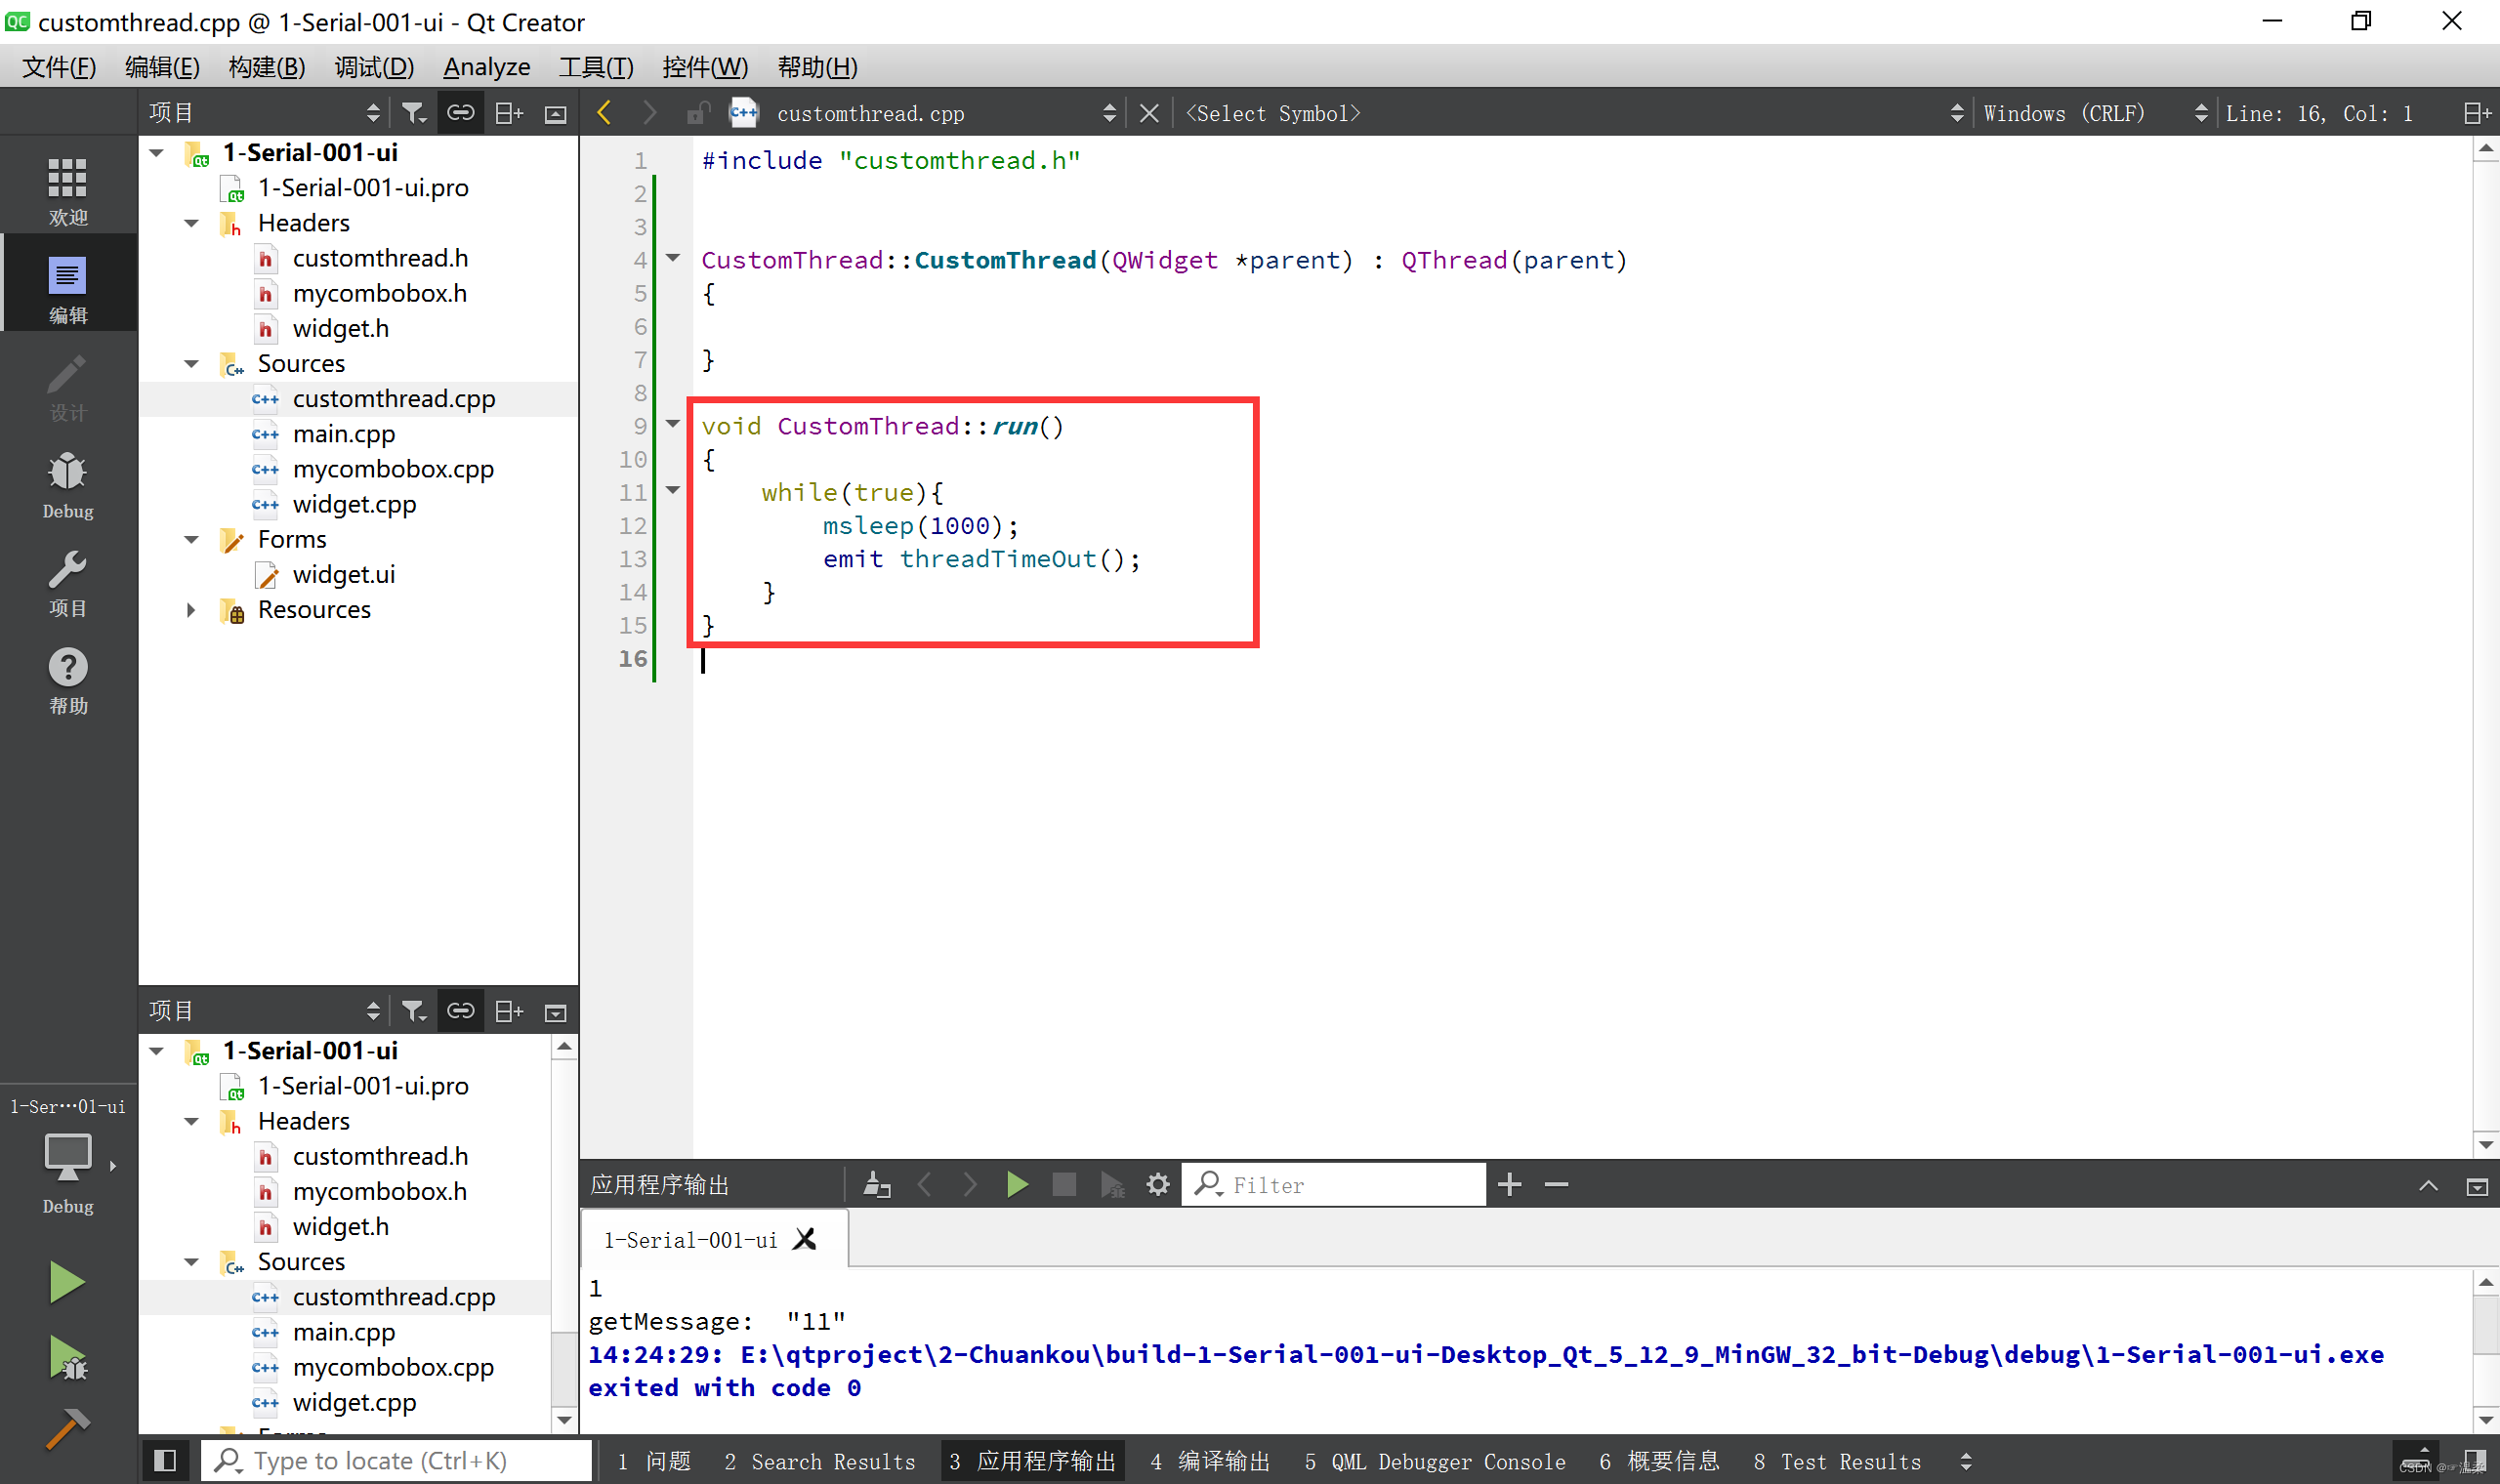This screenshot has width=2500, height=1484.
Task: Click the Run (play) button to start
Action: click(65, 1283)
